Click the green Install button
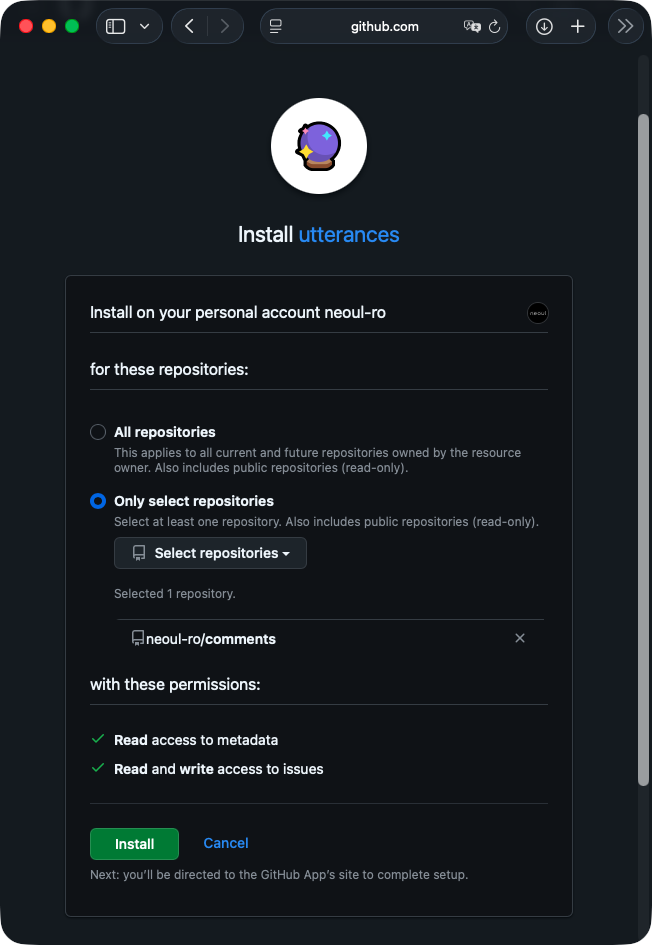Viewport: 652px width, 945px height. [134, 844]
